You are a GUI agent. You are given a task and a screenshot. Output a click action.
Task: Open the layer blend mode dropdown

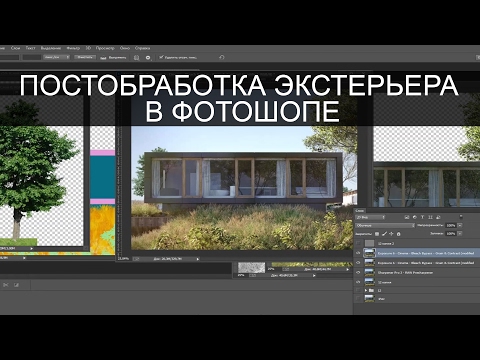(x=385, y=226)
